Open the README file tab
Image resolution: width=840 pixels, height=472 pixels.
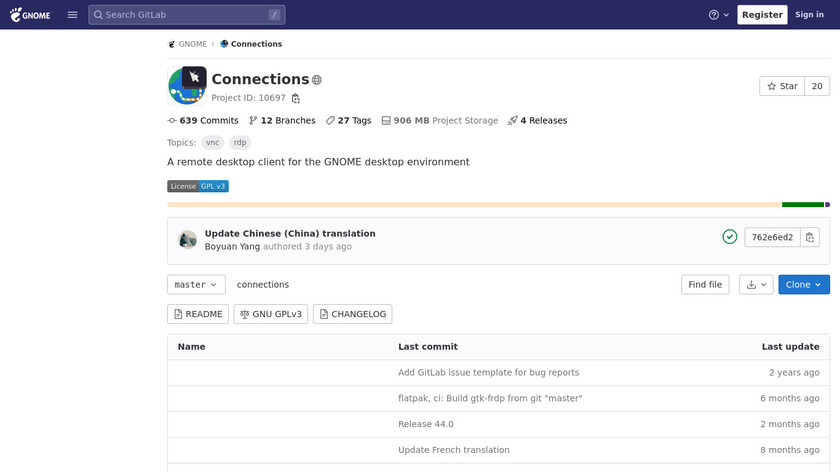coord(198,314)
